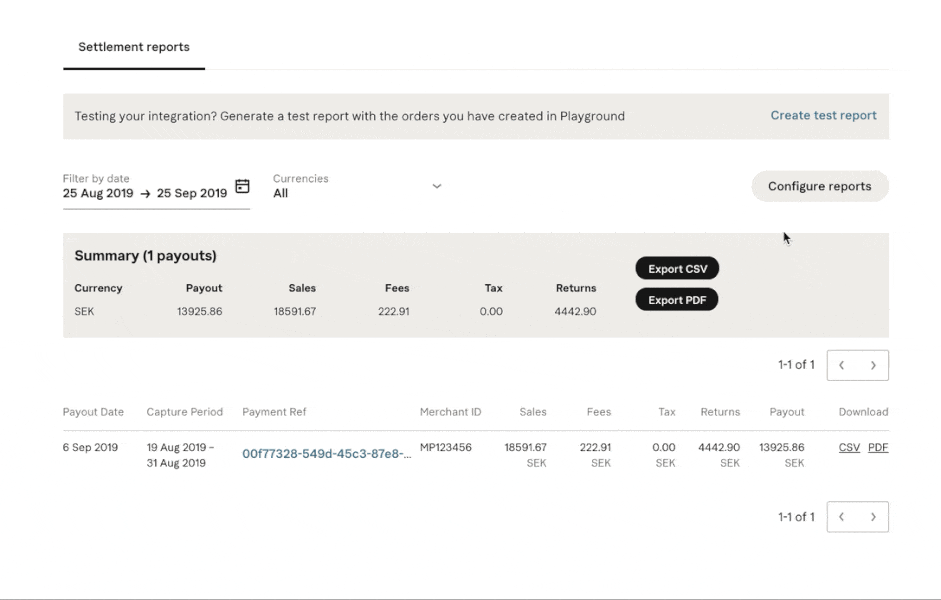Open the Currencies All selector
The width and height of the screenshot is (941, 600).
point(358,186)
